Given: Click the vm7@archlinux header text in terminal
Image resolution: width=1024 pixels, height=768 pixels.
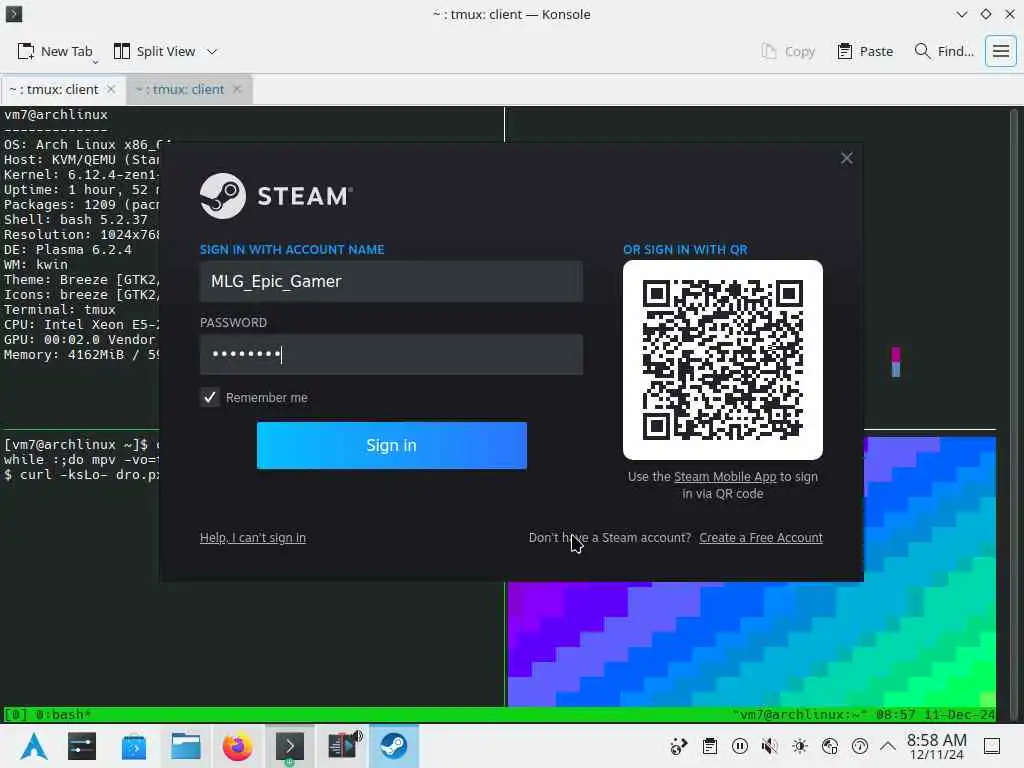Looking at the screenshot, I should tap(56, 114).
